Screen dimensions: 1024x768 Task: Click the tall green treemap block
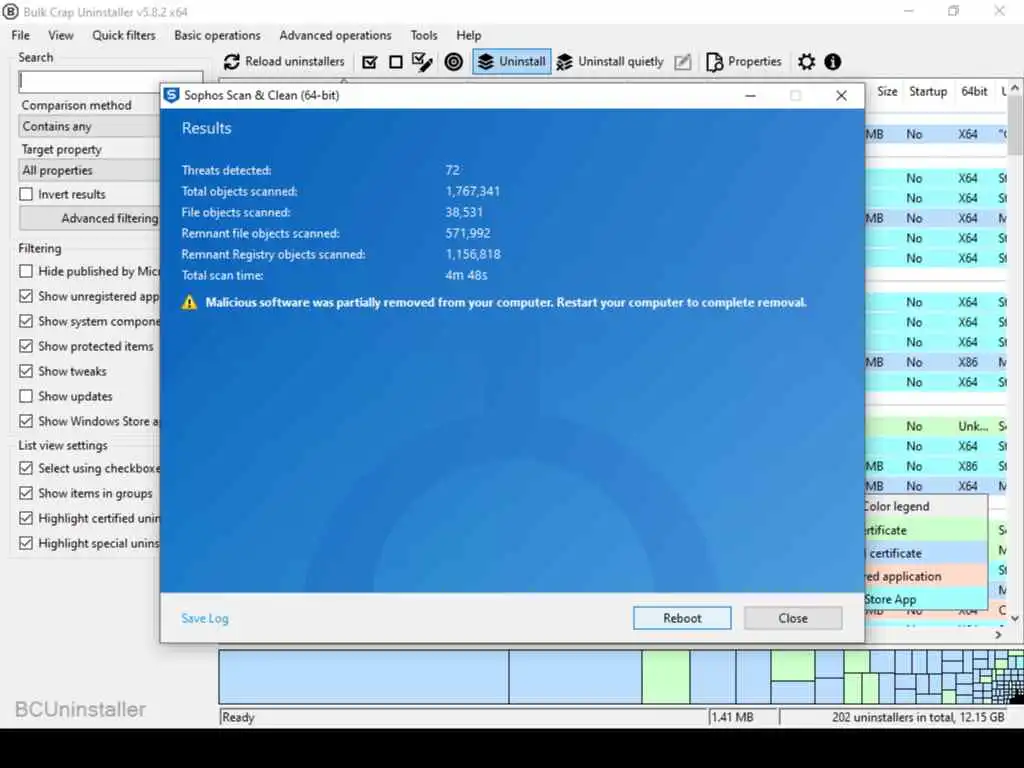click(665, 677)
